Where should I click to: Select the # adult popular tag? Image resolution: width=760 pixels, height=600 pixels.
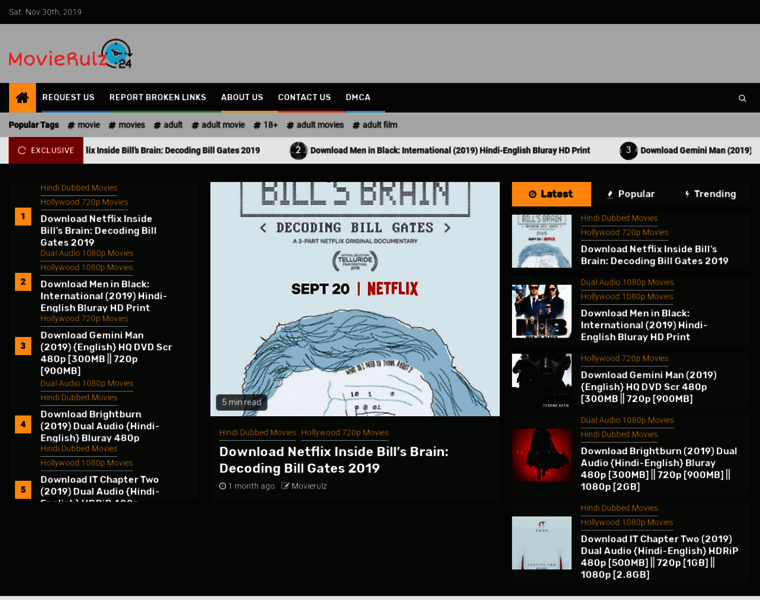[x=168, y=125]
